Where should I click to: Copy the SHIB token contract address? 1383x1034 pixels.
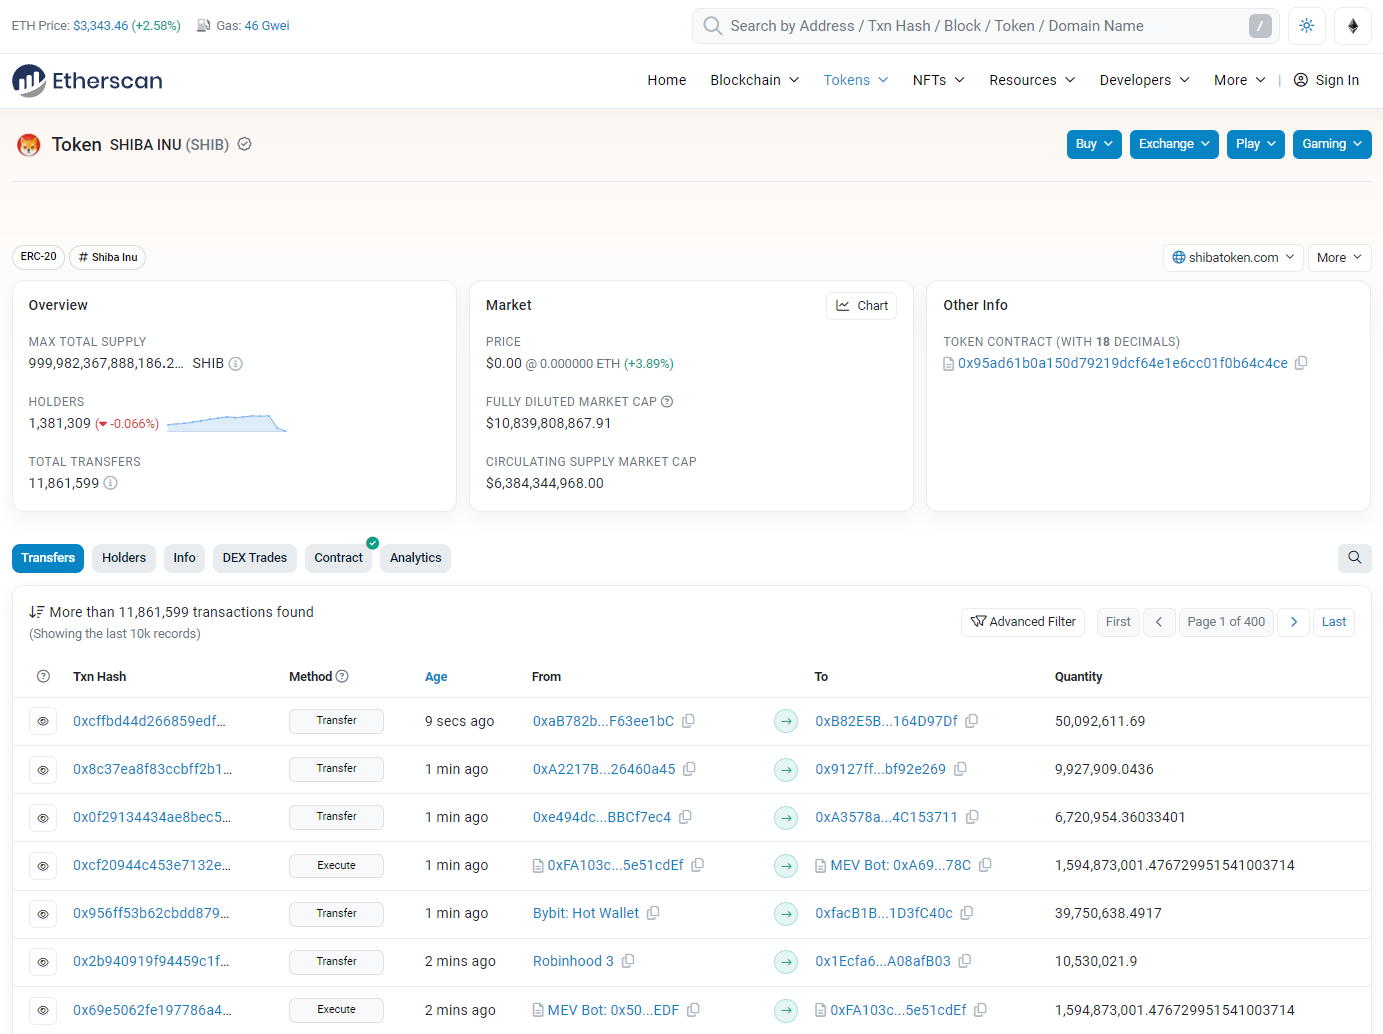point(1301,363)
